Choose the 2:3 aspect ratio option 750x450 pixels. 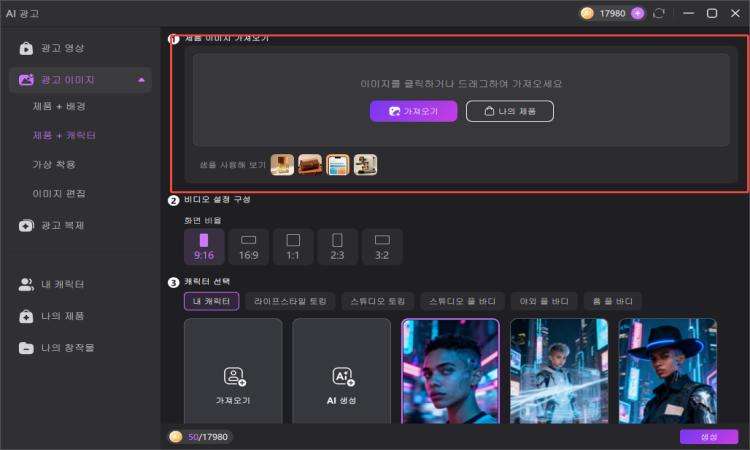[337, 247]
